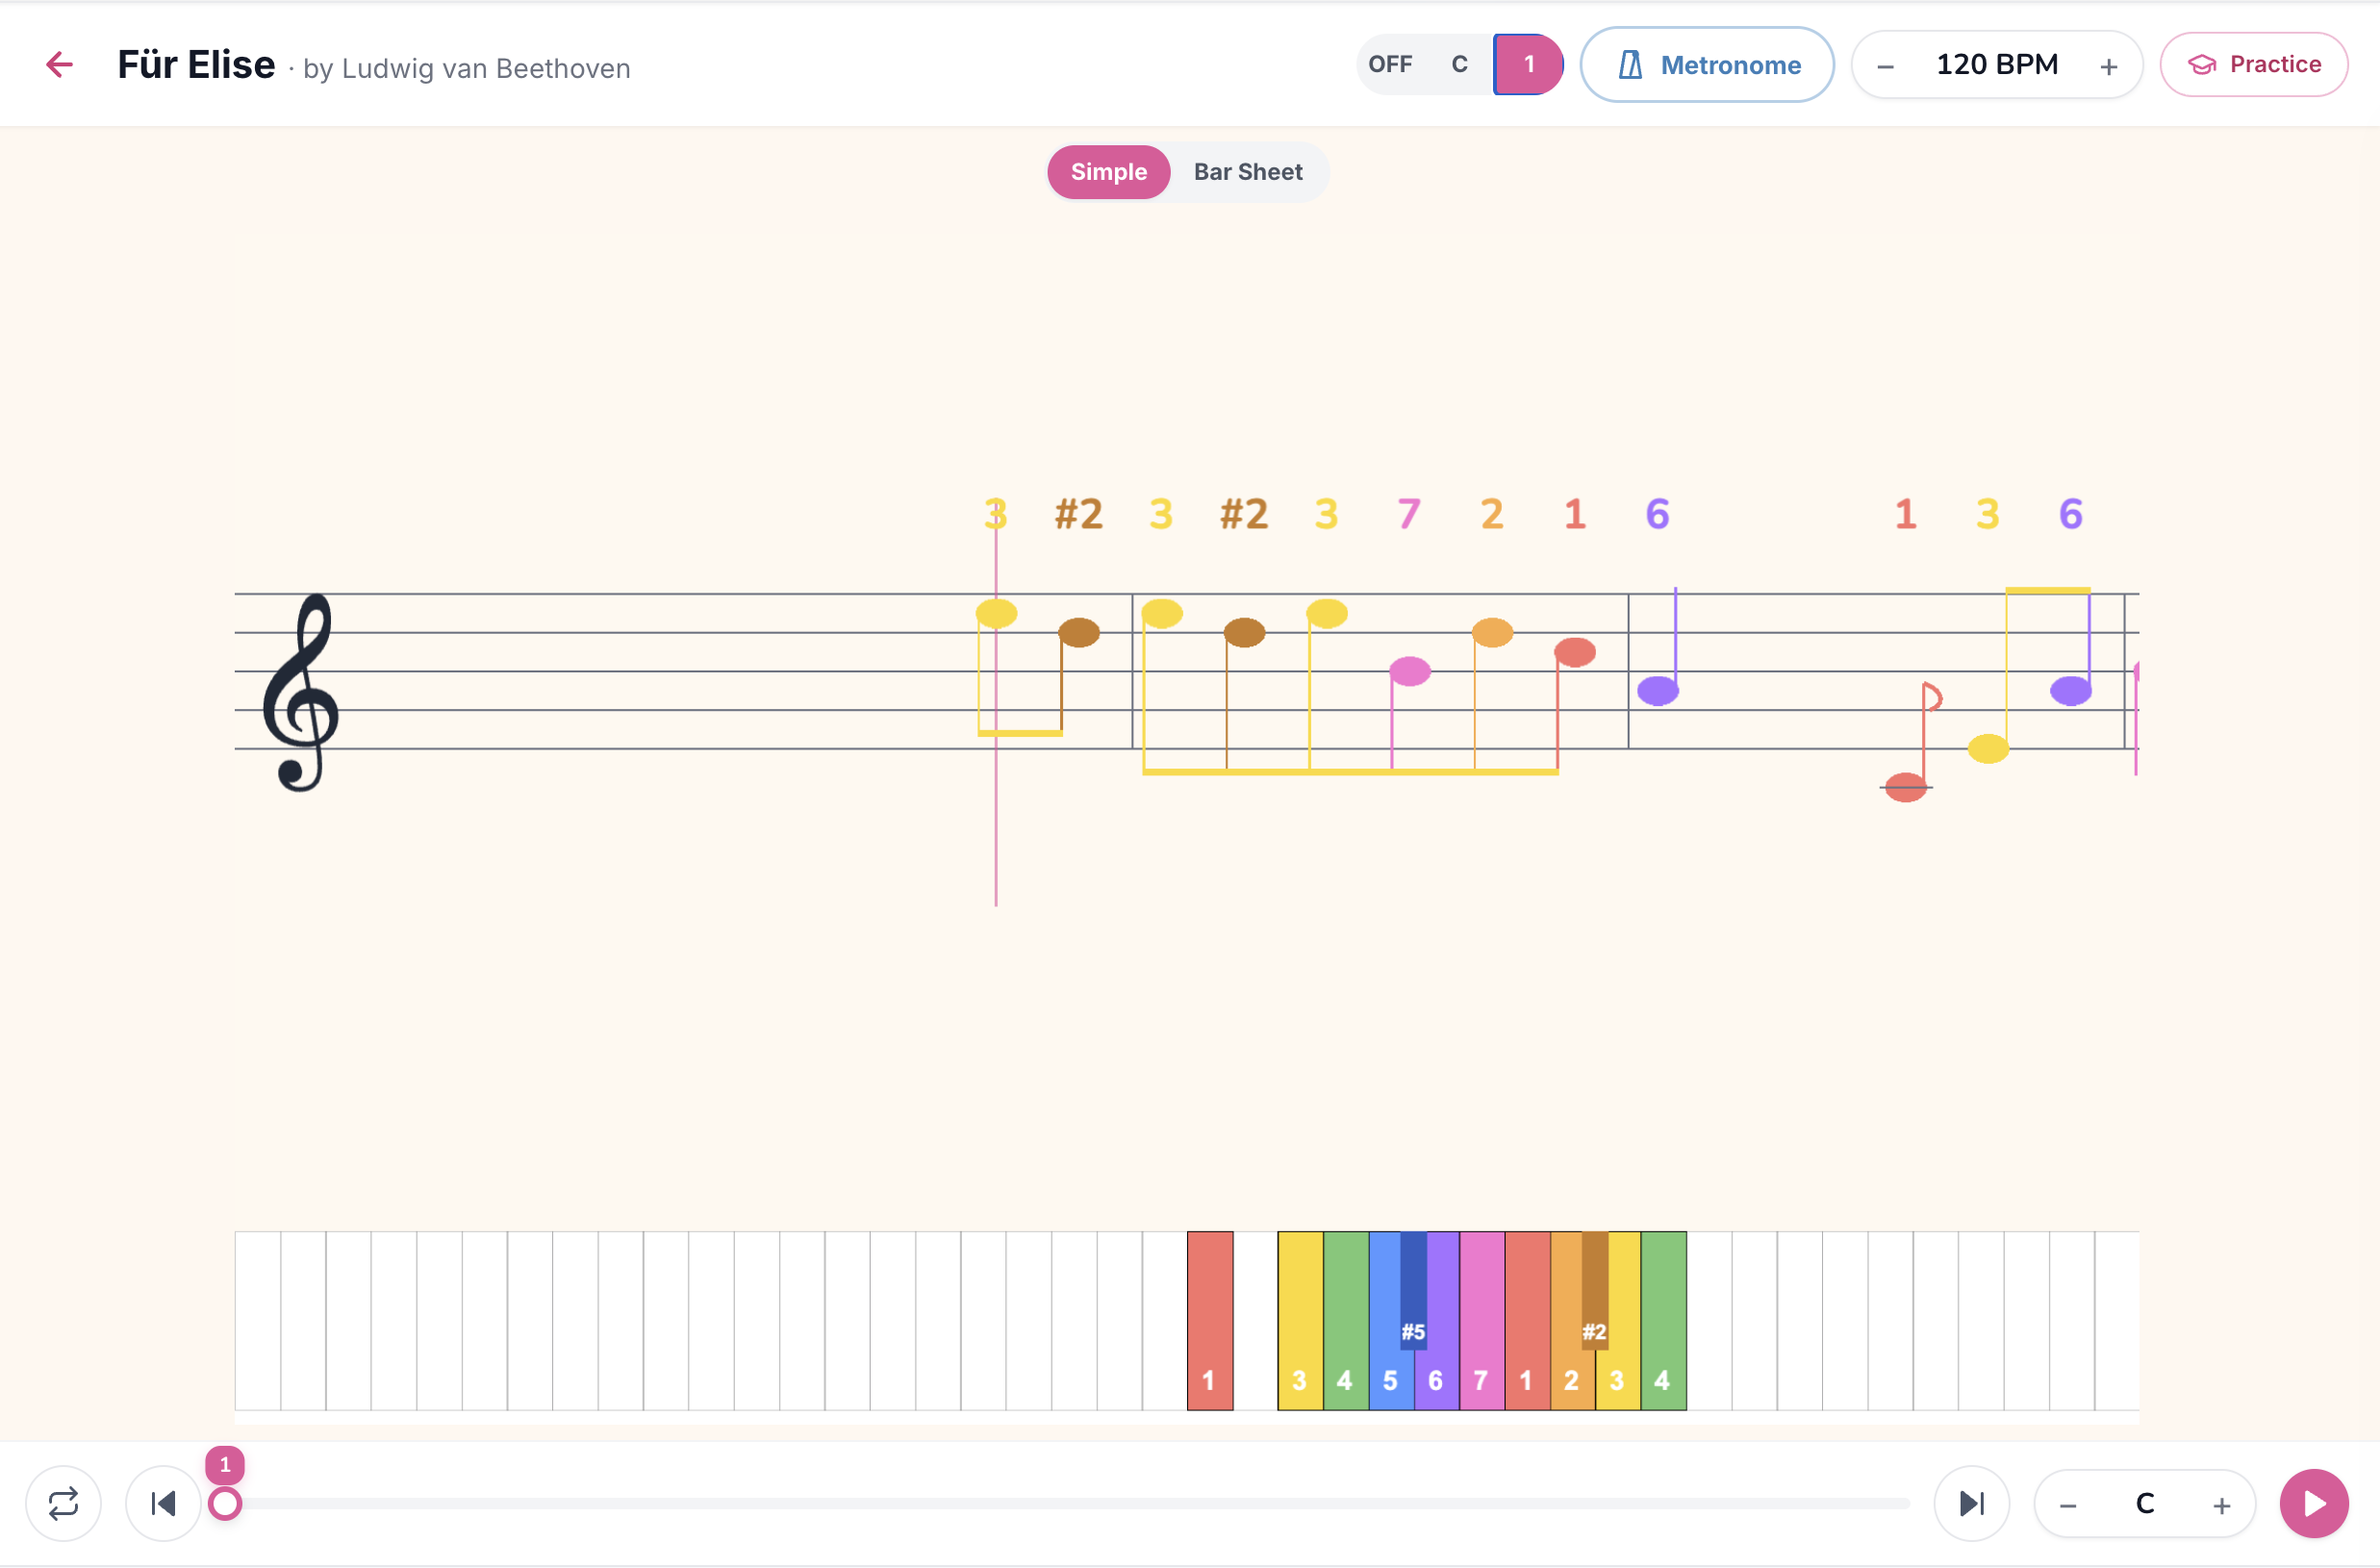Open the Metronome button
Image resolution: width=2380 pixels, height=1568 pixels.
(1707, 65)
